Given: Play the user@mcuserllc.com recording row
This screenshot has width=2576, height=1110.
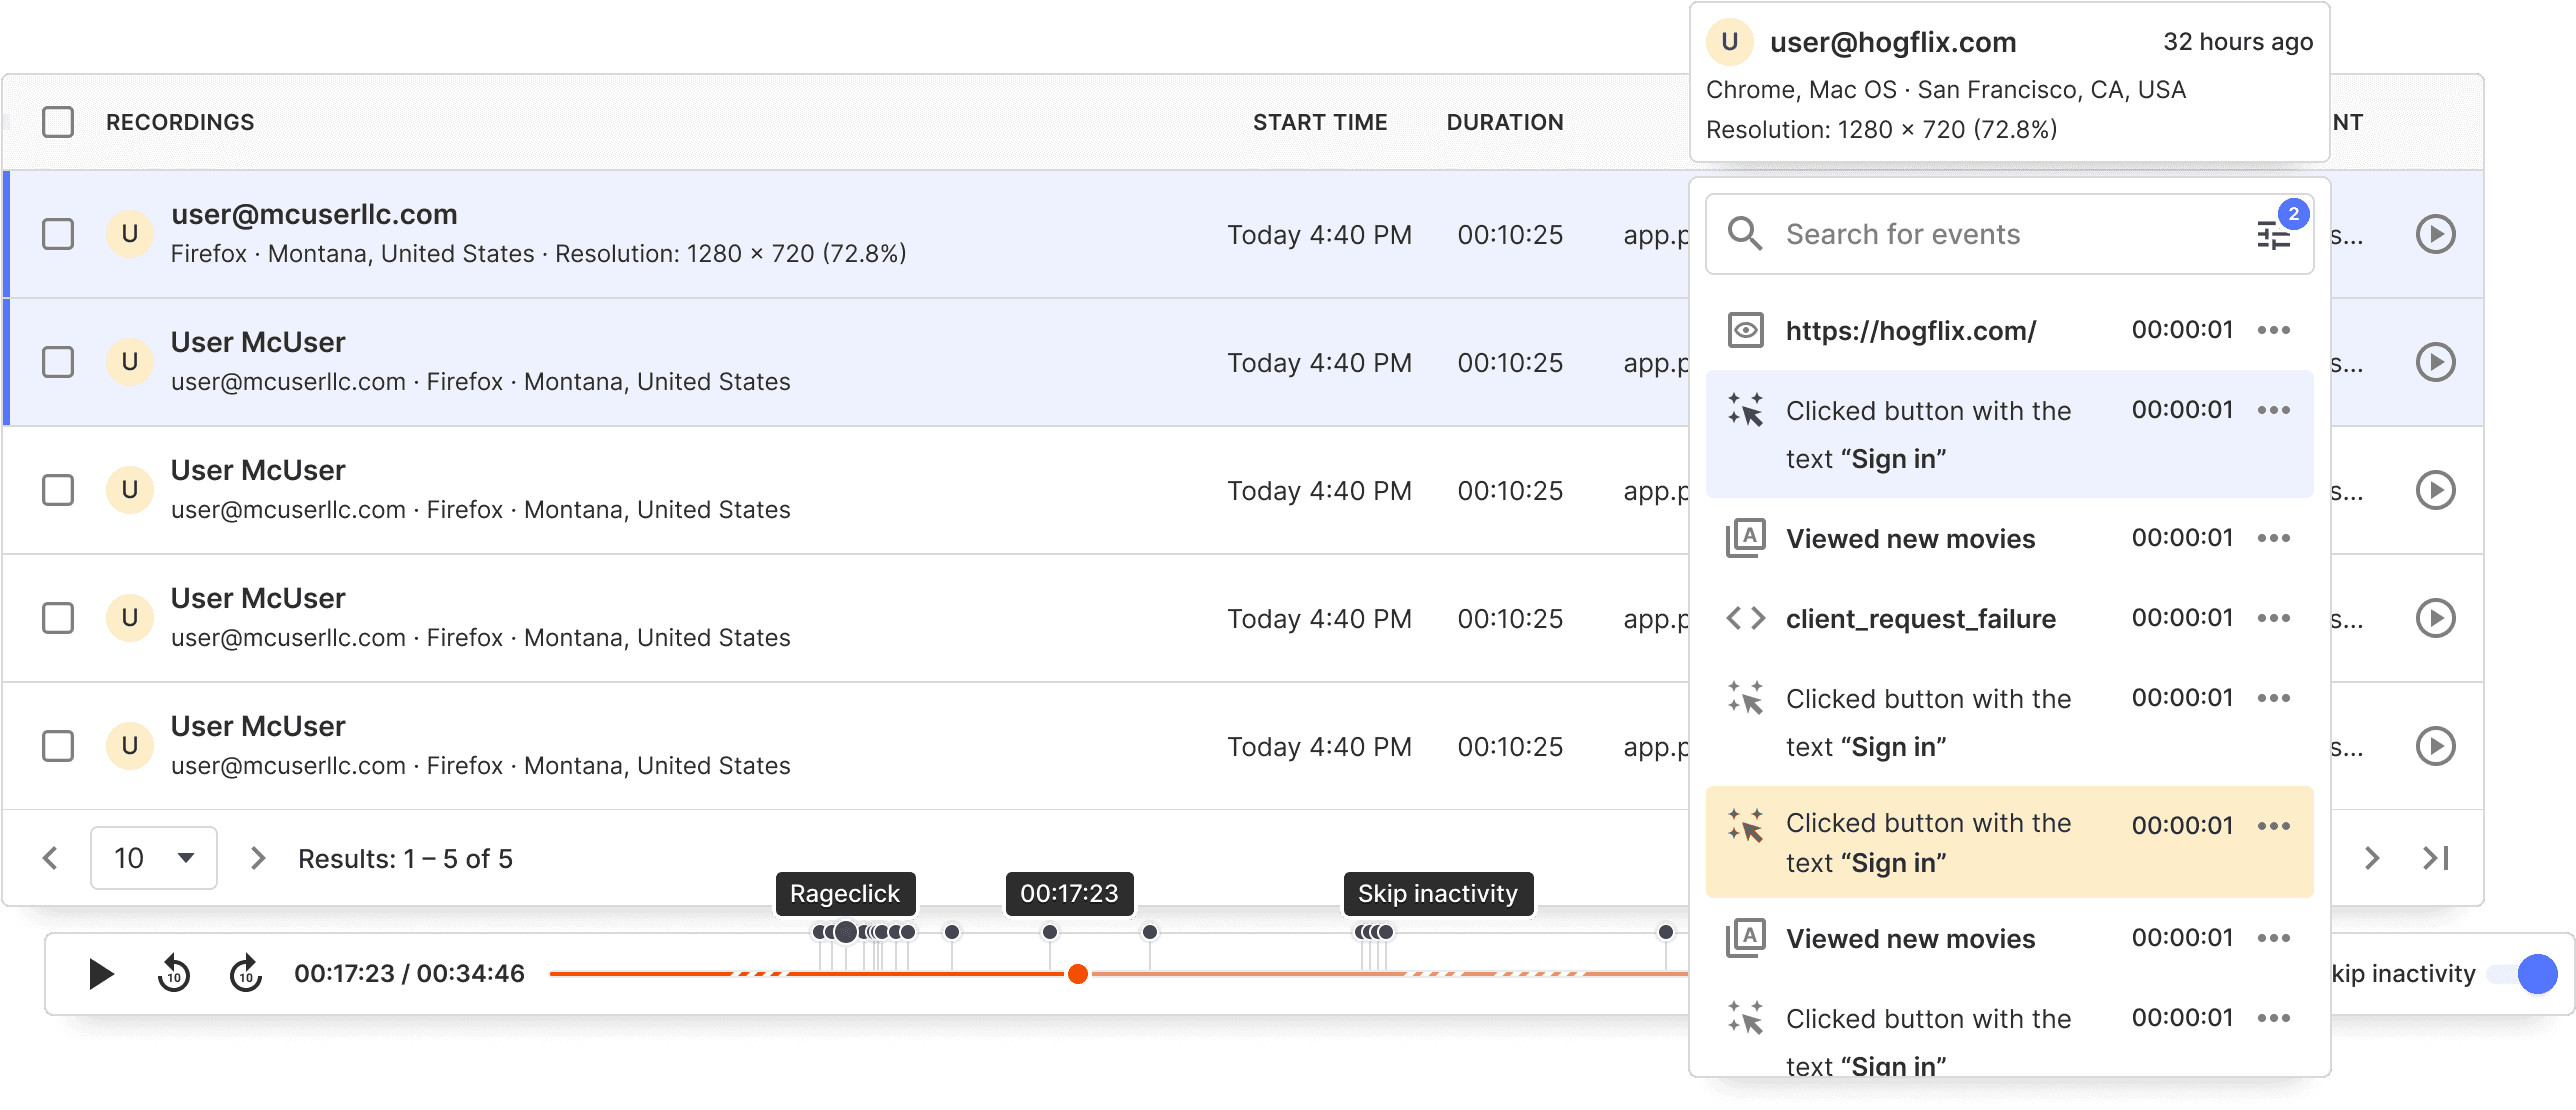Looking at the screenshot, I should click(2435, 234).
